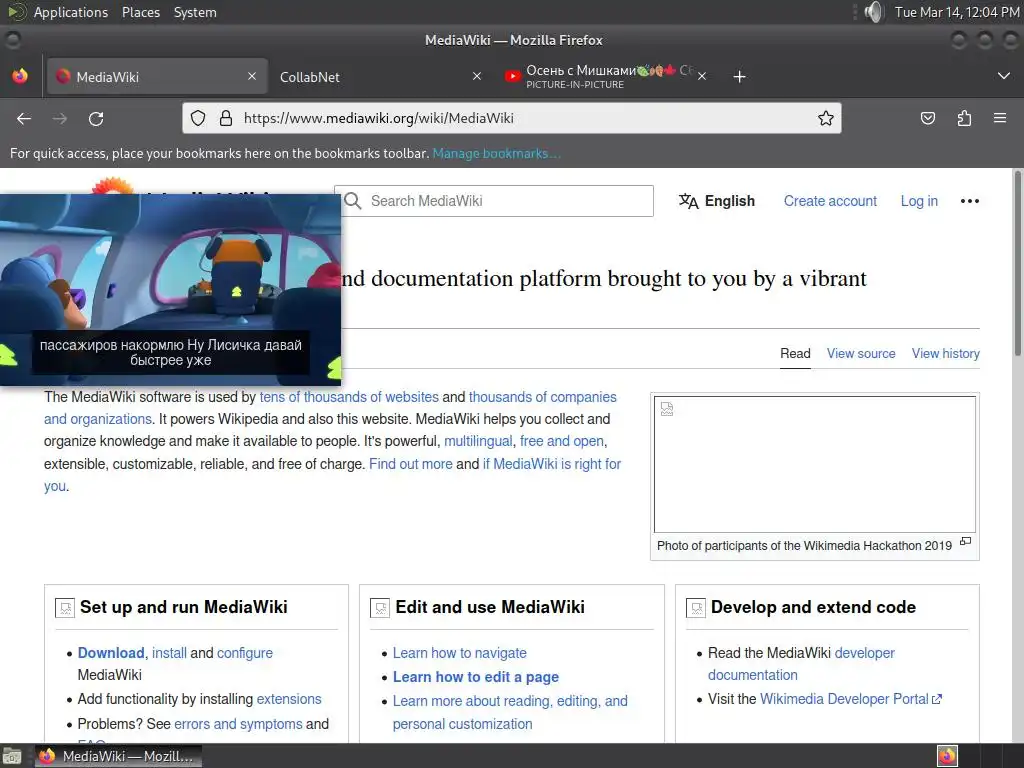The width and height of the screenshot is (1024, 768).
Task: Click the developer documentation link
Action: [801, 664]
